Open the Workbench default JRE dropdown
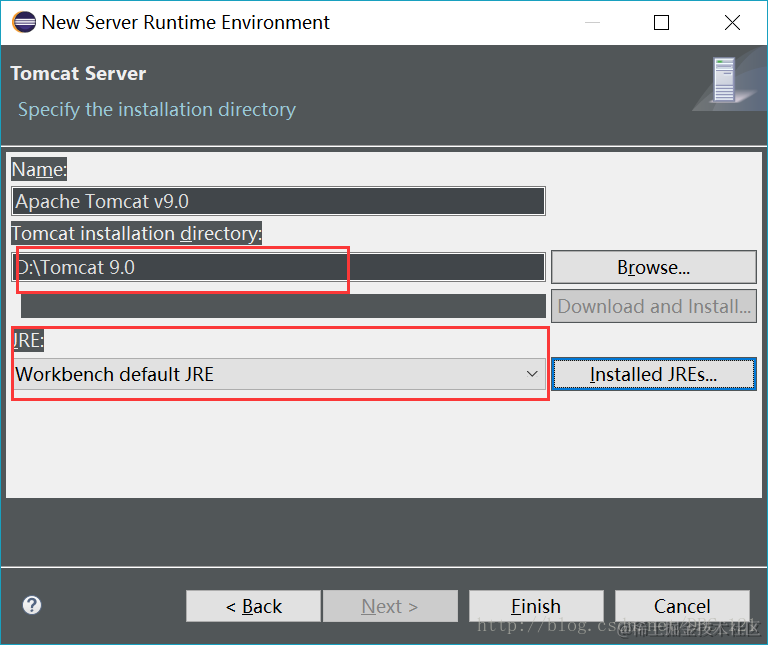Screen dimensions: 768x645 [x=279, y=374]
